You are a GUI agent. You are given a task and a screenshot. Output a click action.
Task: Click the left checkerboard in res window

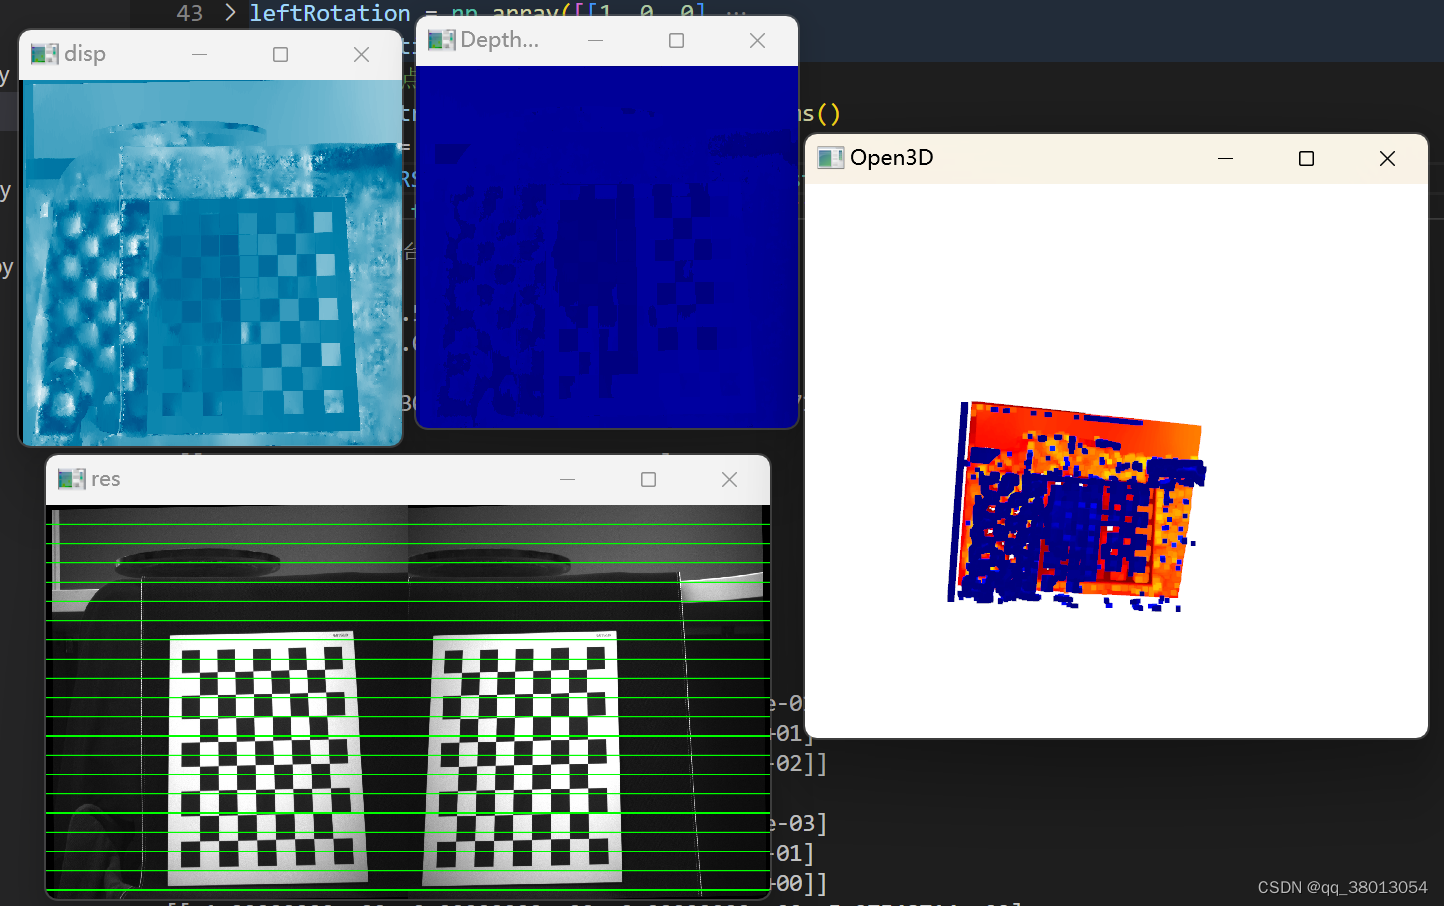266,759
